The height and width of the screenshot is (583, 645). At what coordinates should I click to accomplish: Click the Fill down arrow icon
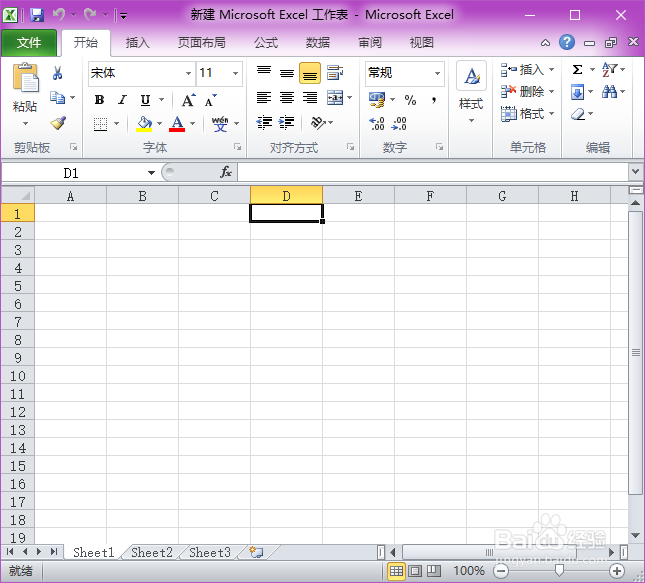[x=577, y=92]
